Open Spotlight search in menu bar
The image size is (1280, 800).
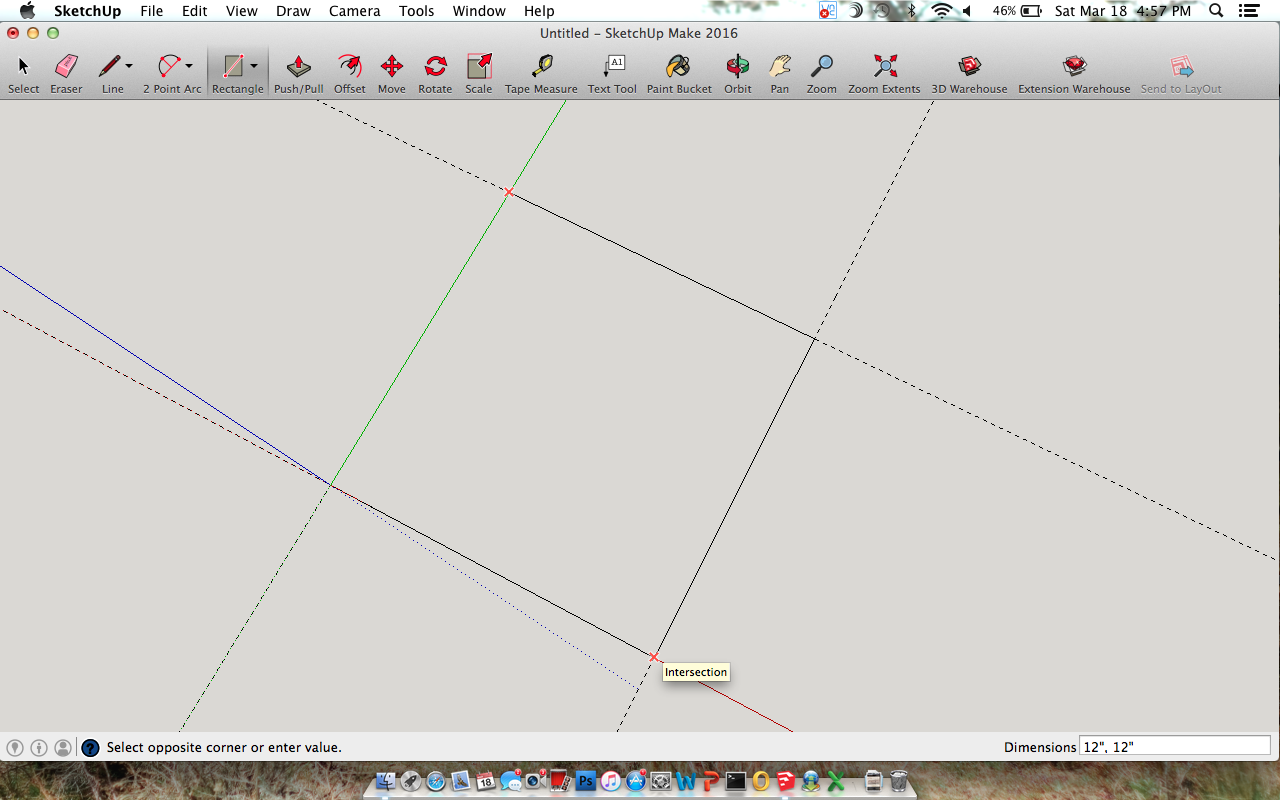1215,11
